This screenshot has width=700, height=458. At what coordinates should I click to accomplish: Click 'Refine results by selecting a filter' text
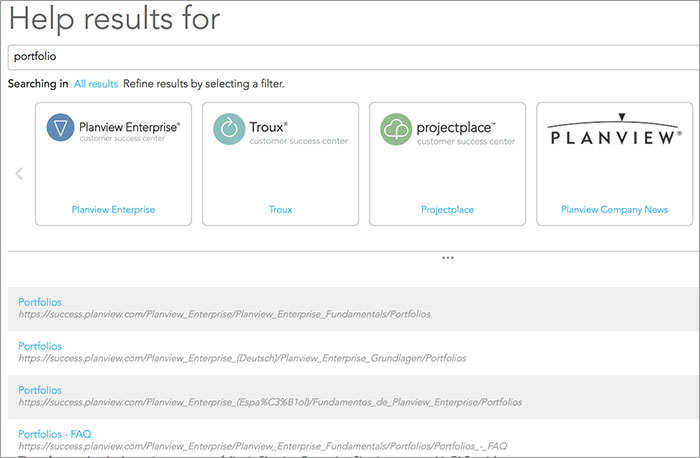[204, 84]
